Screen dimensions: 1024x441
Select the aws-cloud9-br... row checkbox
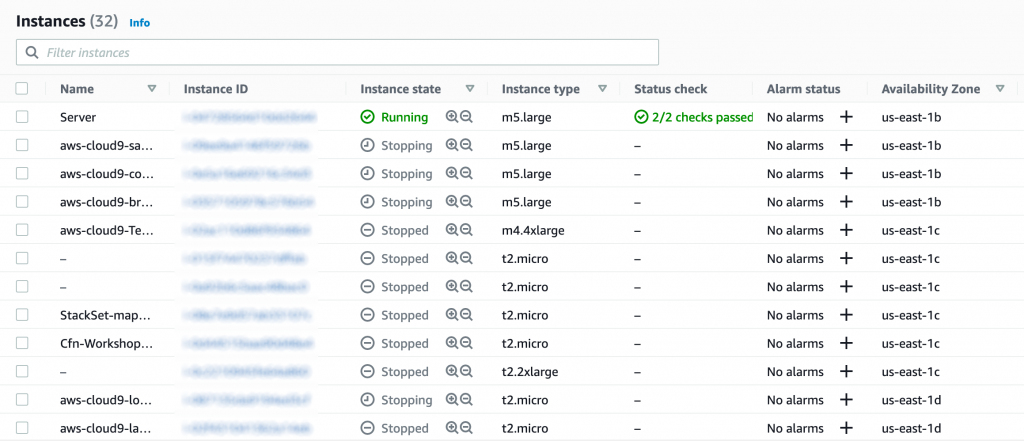click(x=22, y=202)
